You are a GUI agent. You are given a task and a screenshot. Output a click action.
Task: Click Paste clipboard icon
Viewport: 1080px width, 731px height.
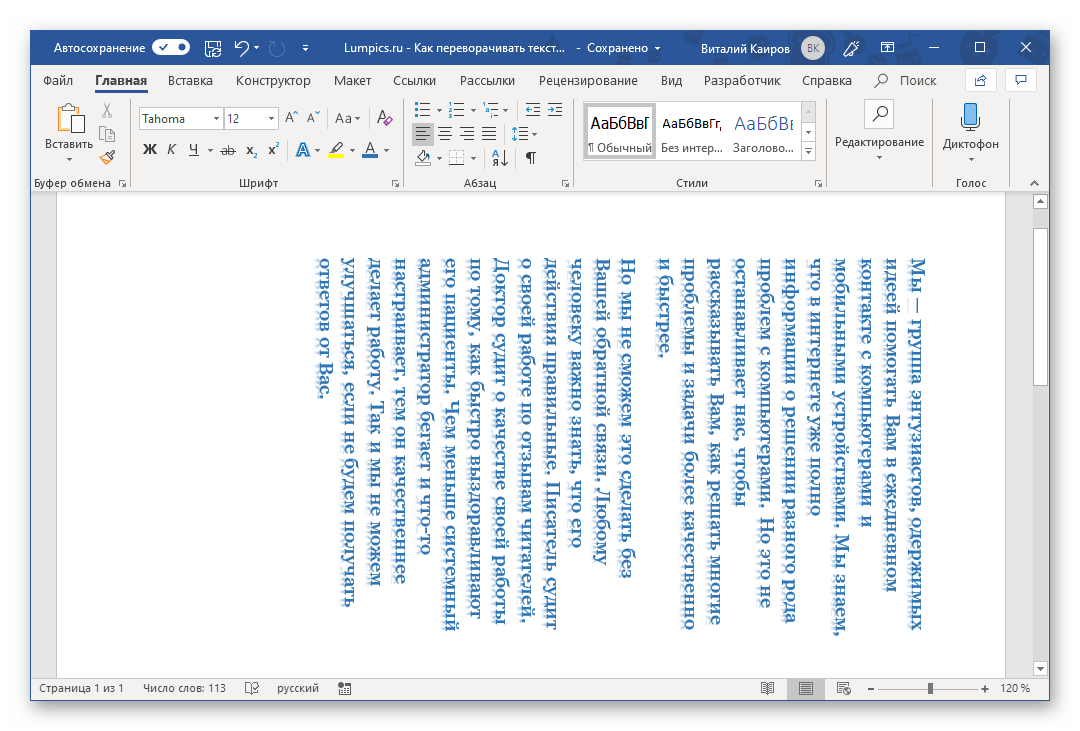pos(70,119)
